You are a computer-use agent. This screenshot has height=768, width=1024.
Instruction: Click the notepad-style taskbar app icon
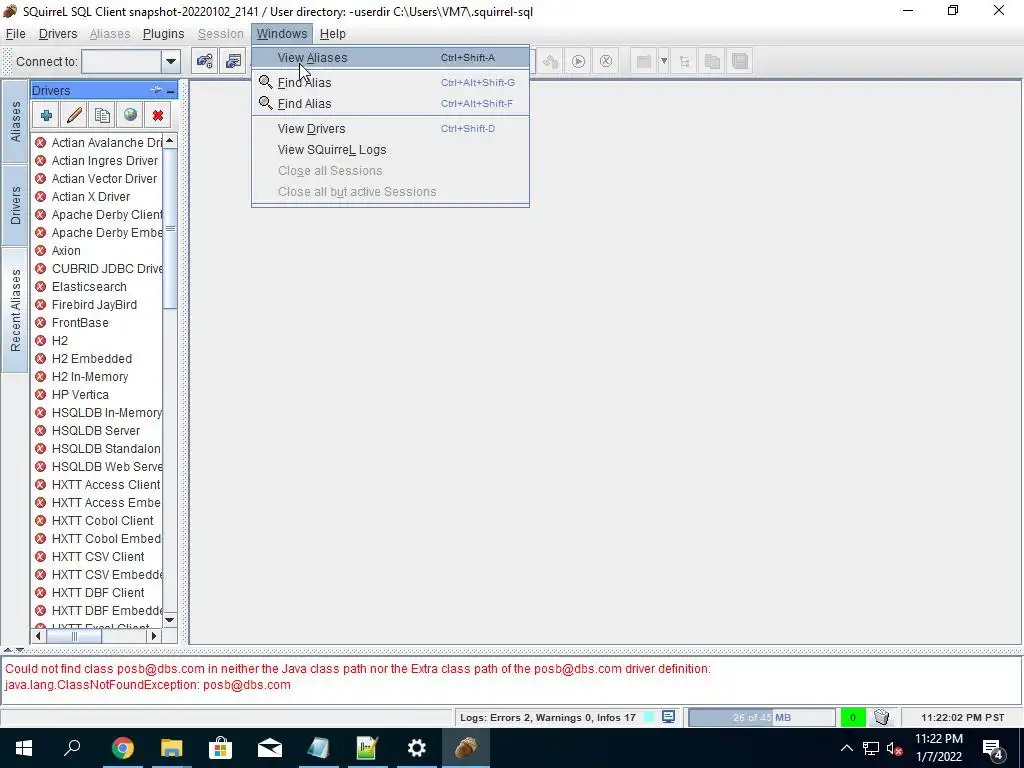(318, 748)
